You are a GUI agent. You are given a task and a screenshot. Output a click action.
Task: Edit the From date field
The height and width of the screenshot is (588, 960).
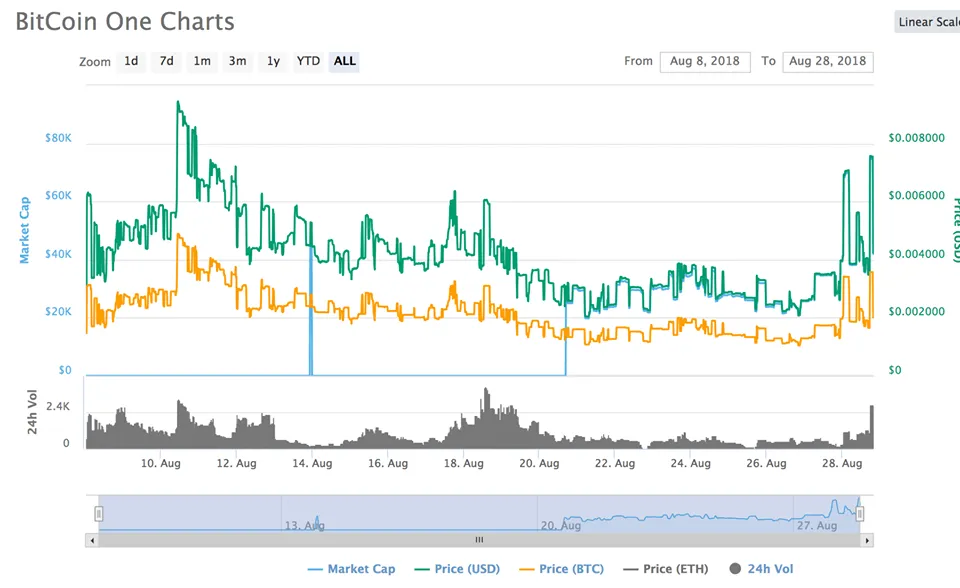pos(705,61)
